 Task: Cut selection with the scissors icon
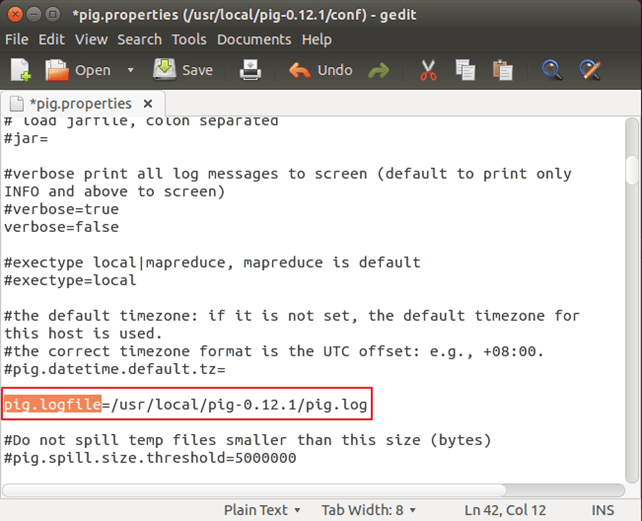[x=429, y=70]
